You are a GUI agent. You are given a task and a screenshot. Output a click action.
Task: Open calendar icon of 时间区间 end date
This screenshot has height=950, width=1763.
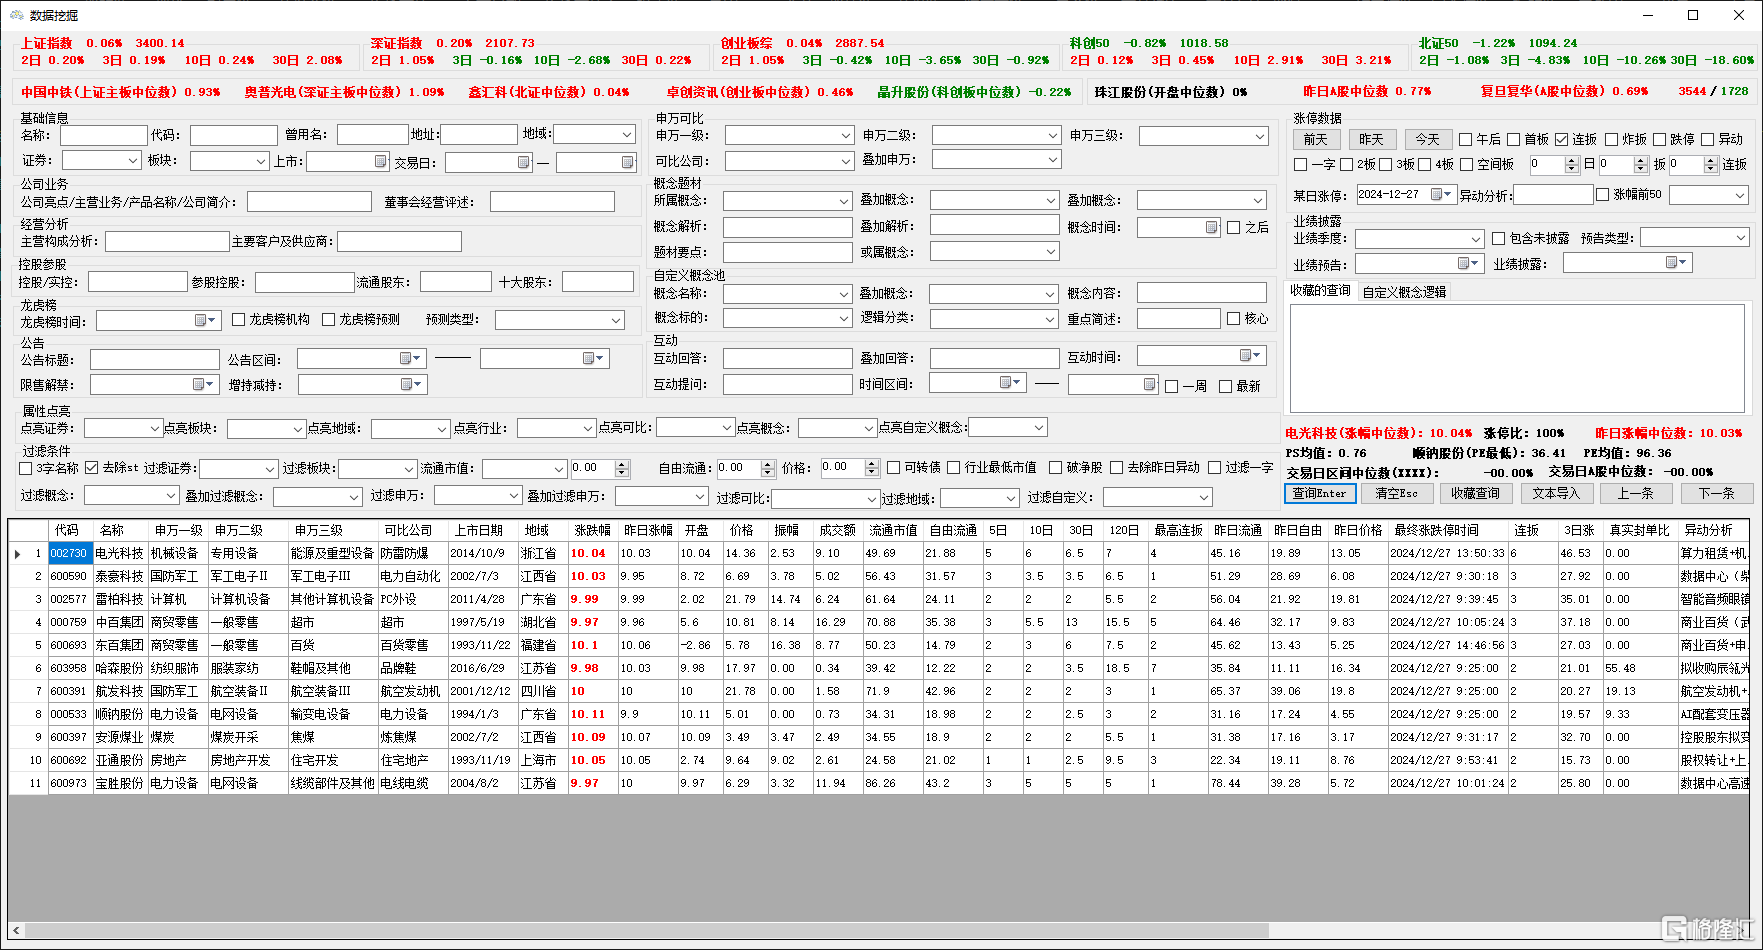[x=1149, y=384]
